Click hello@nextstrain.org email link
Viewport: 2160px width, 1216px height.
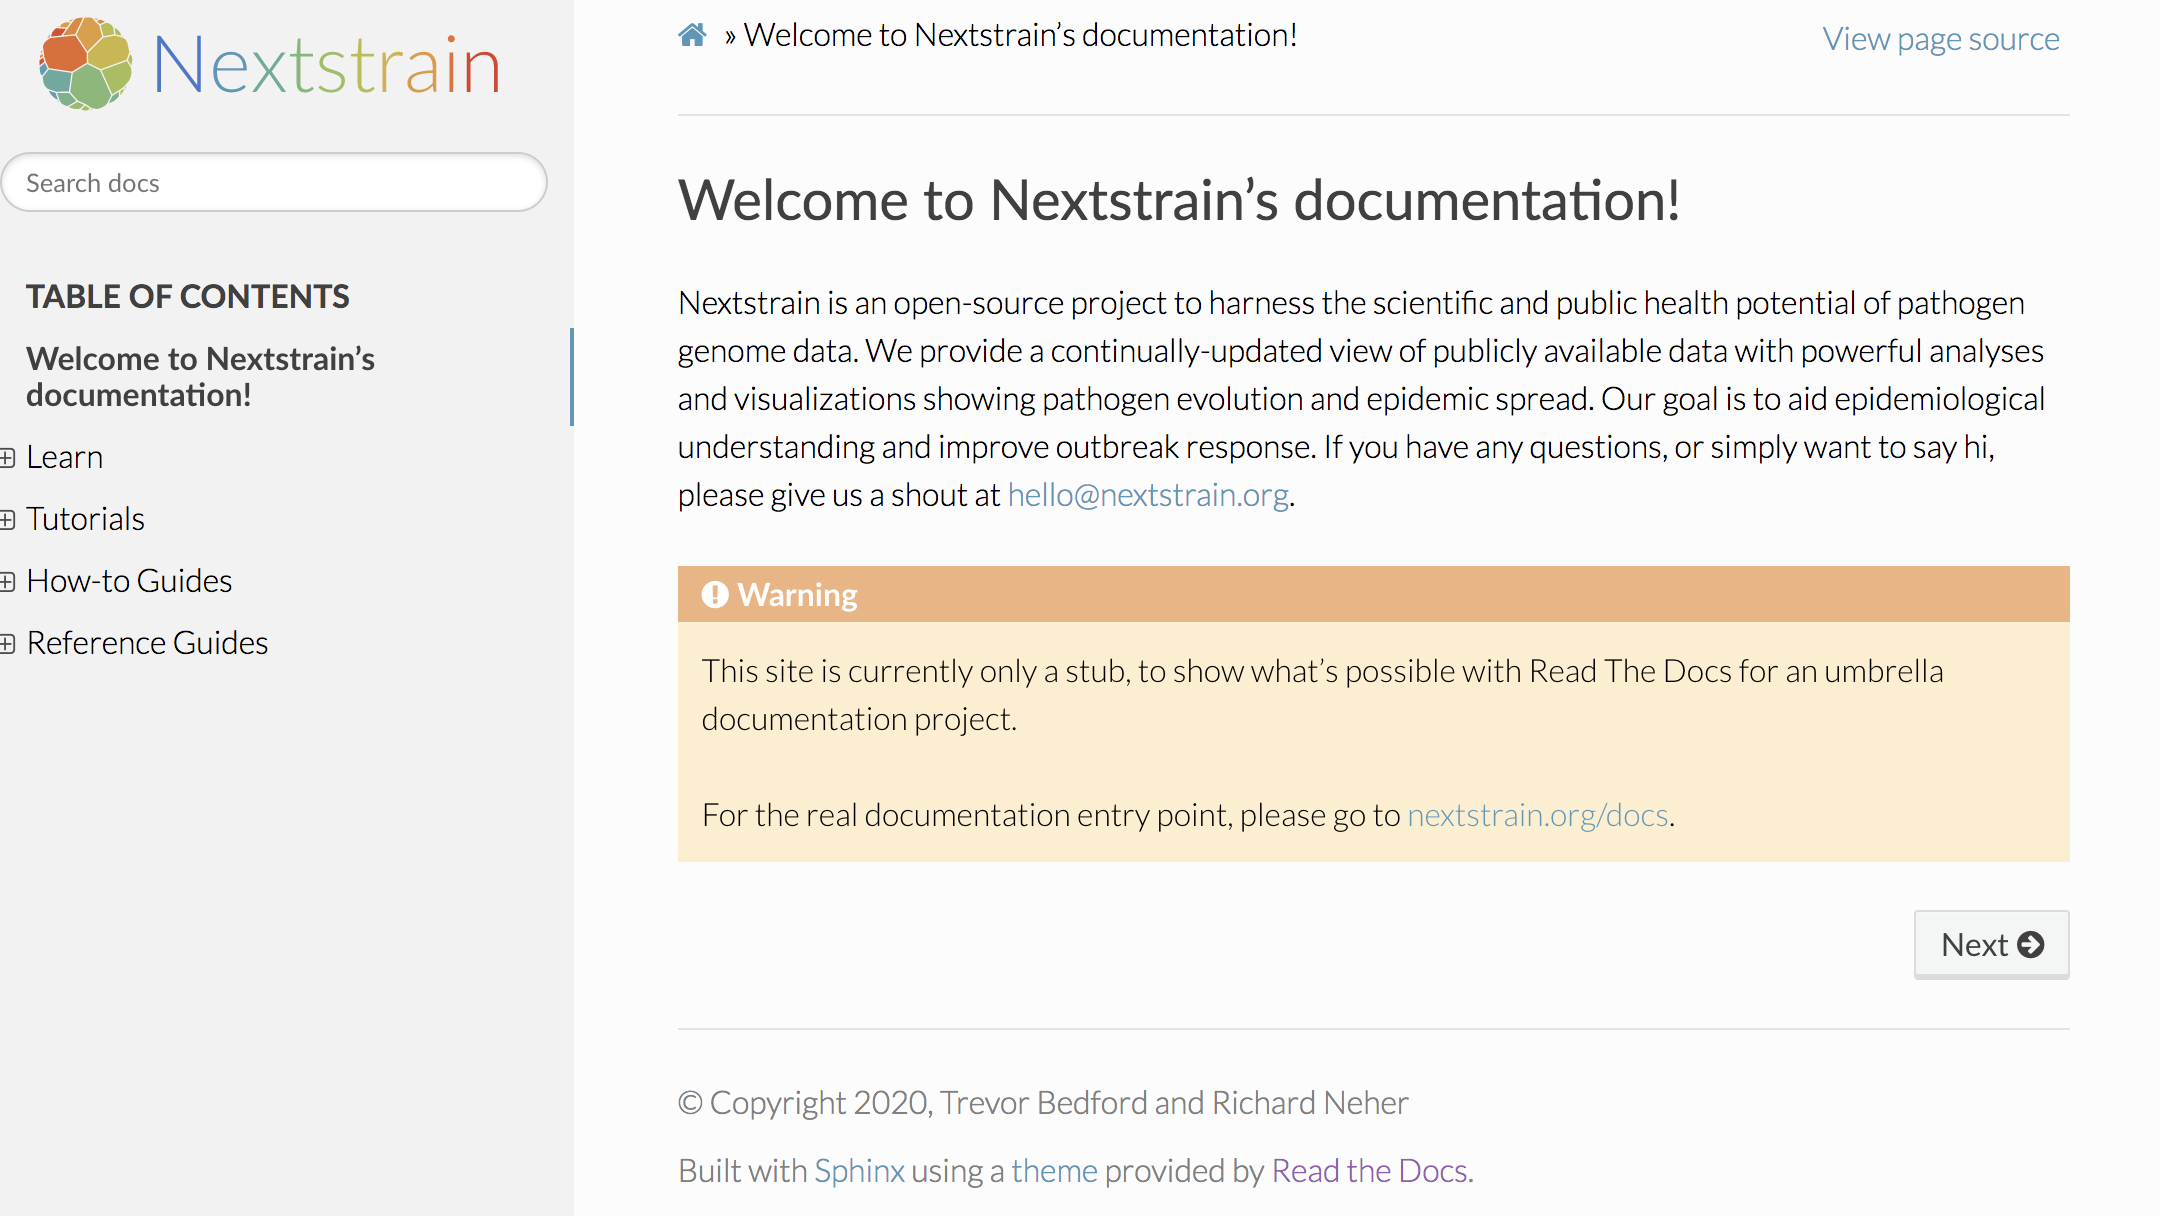pos(1148,495)
